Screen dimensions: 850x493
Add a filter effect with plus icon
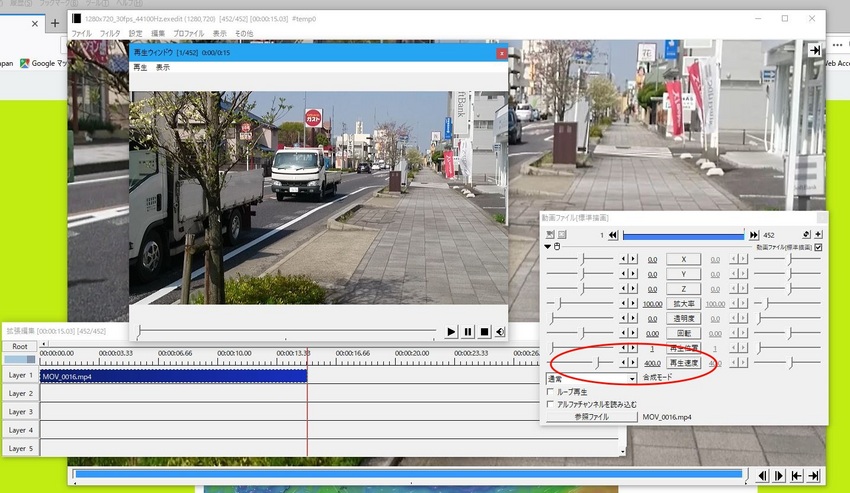(x=818, y=234)
